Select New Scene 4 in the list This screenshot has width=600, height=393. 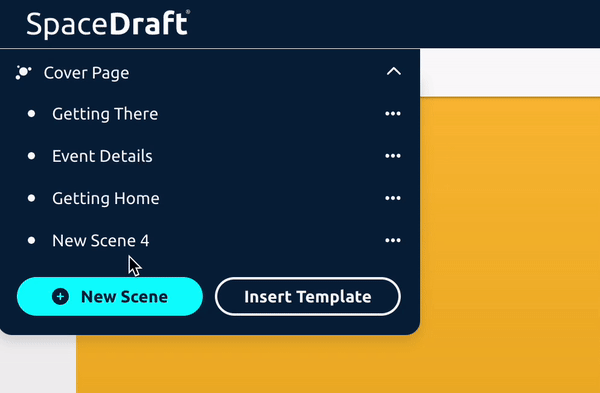coord(101,241)
